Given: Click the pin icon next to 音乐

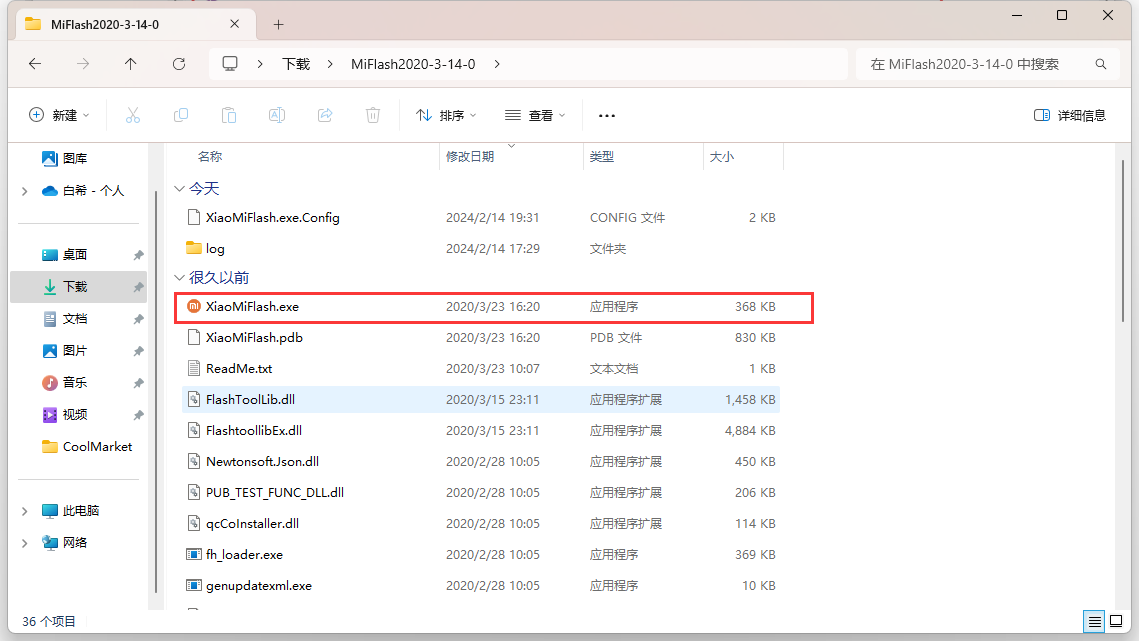Looking at the screenshot, I should pos(138,383).
